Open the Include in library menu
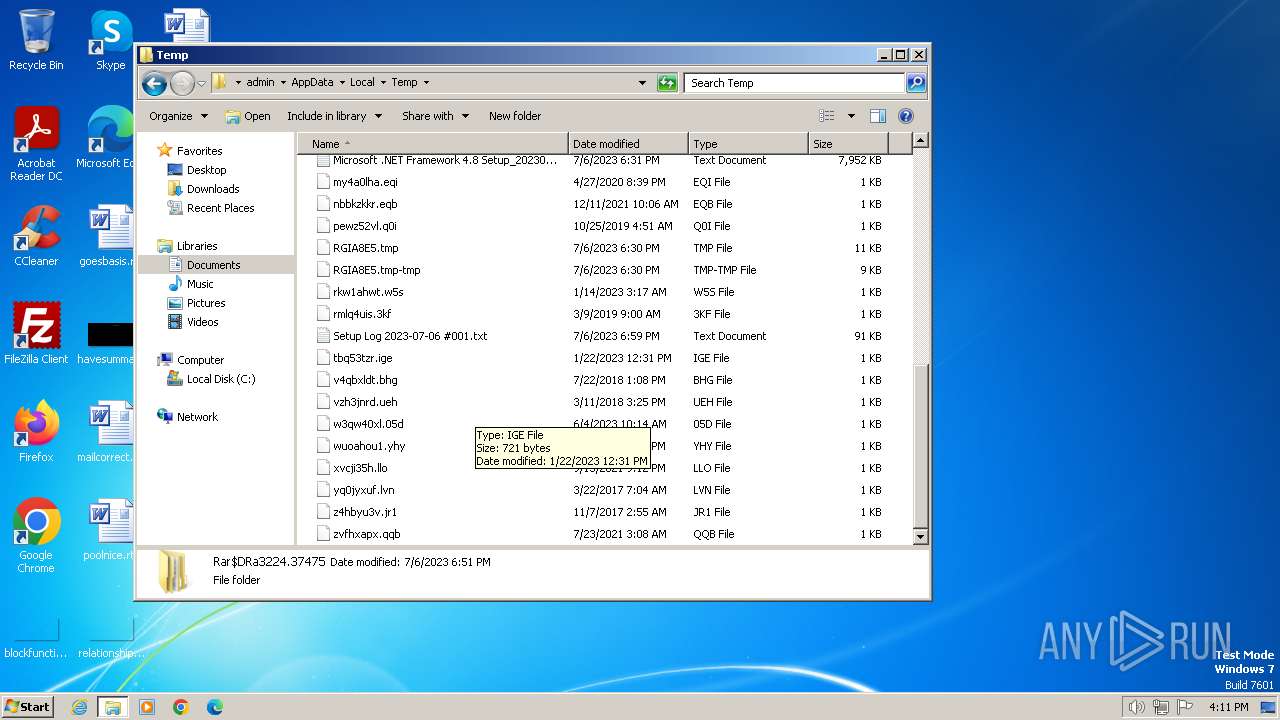The image size is (1280, 720). [x=334, y=116]
